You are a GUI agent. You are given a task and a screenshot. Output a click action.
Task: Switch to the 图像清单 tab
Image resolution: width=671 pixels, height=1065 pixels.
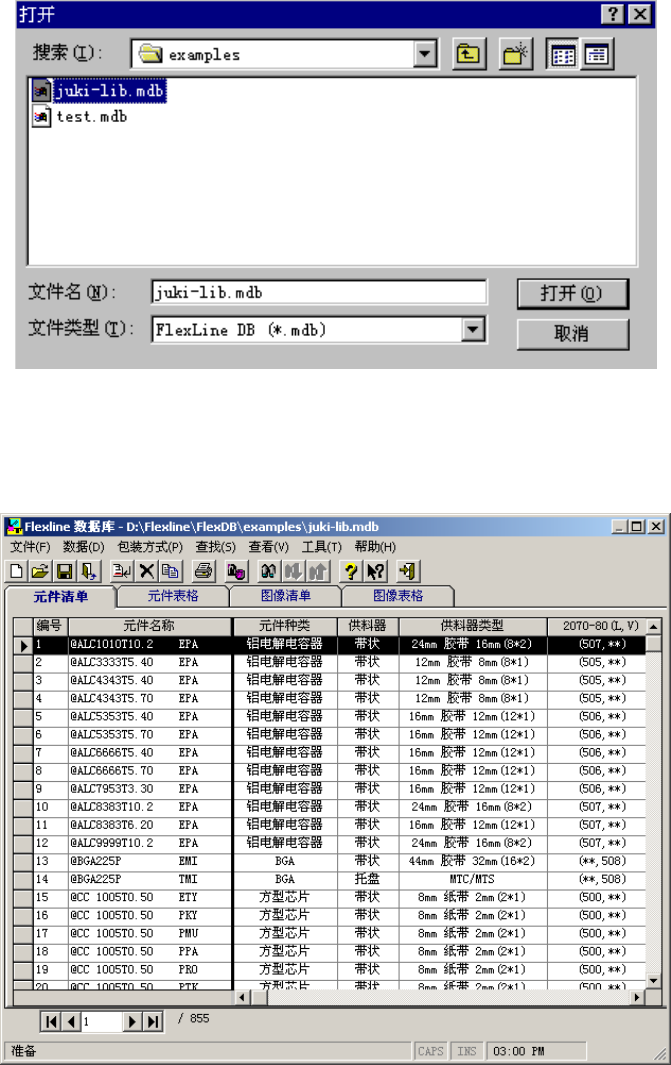pyautogui.click(x=286, y=596)
